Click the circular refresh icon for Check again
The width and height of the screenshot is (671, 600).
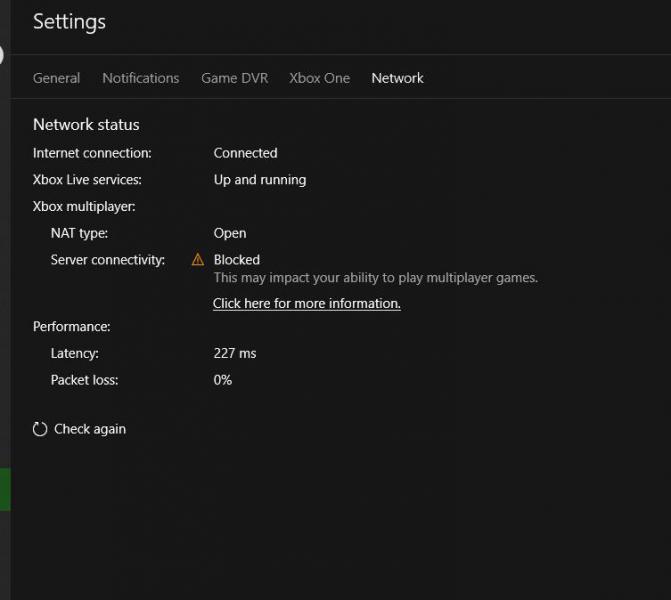[x=40, y=429]
